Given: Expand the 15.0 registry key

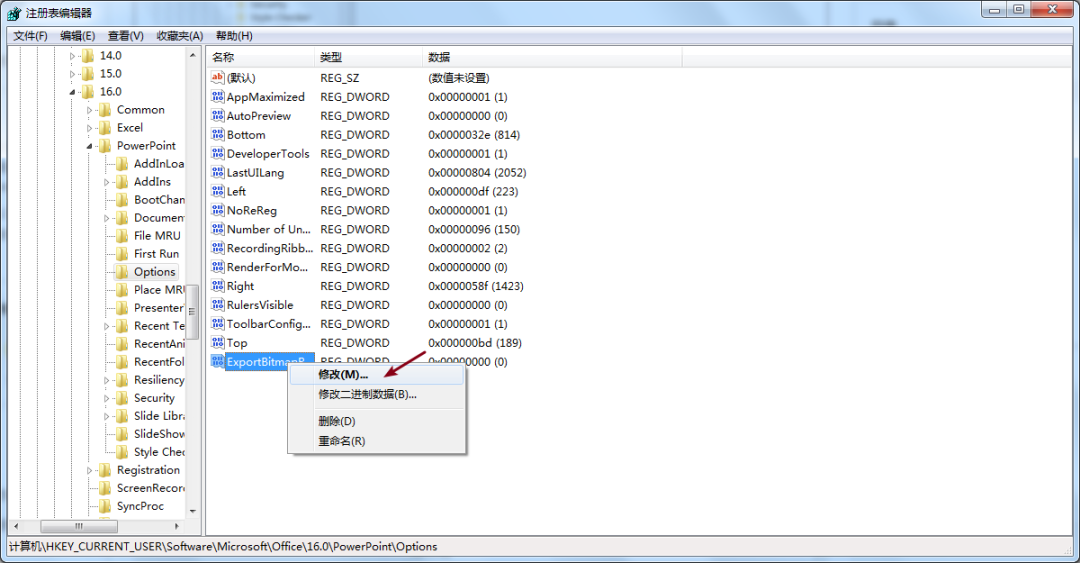Looking at the screenshot, I should click(x=72, y=74).
